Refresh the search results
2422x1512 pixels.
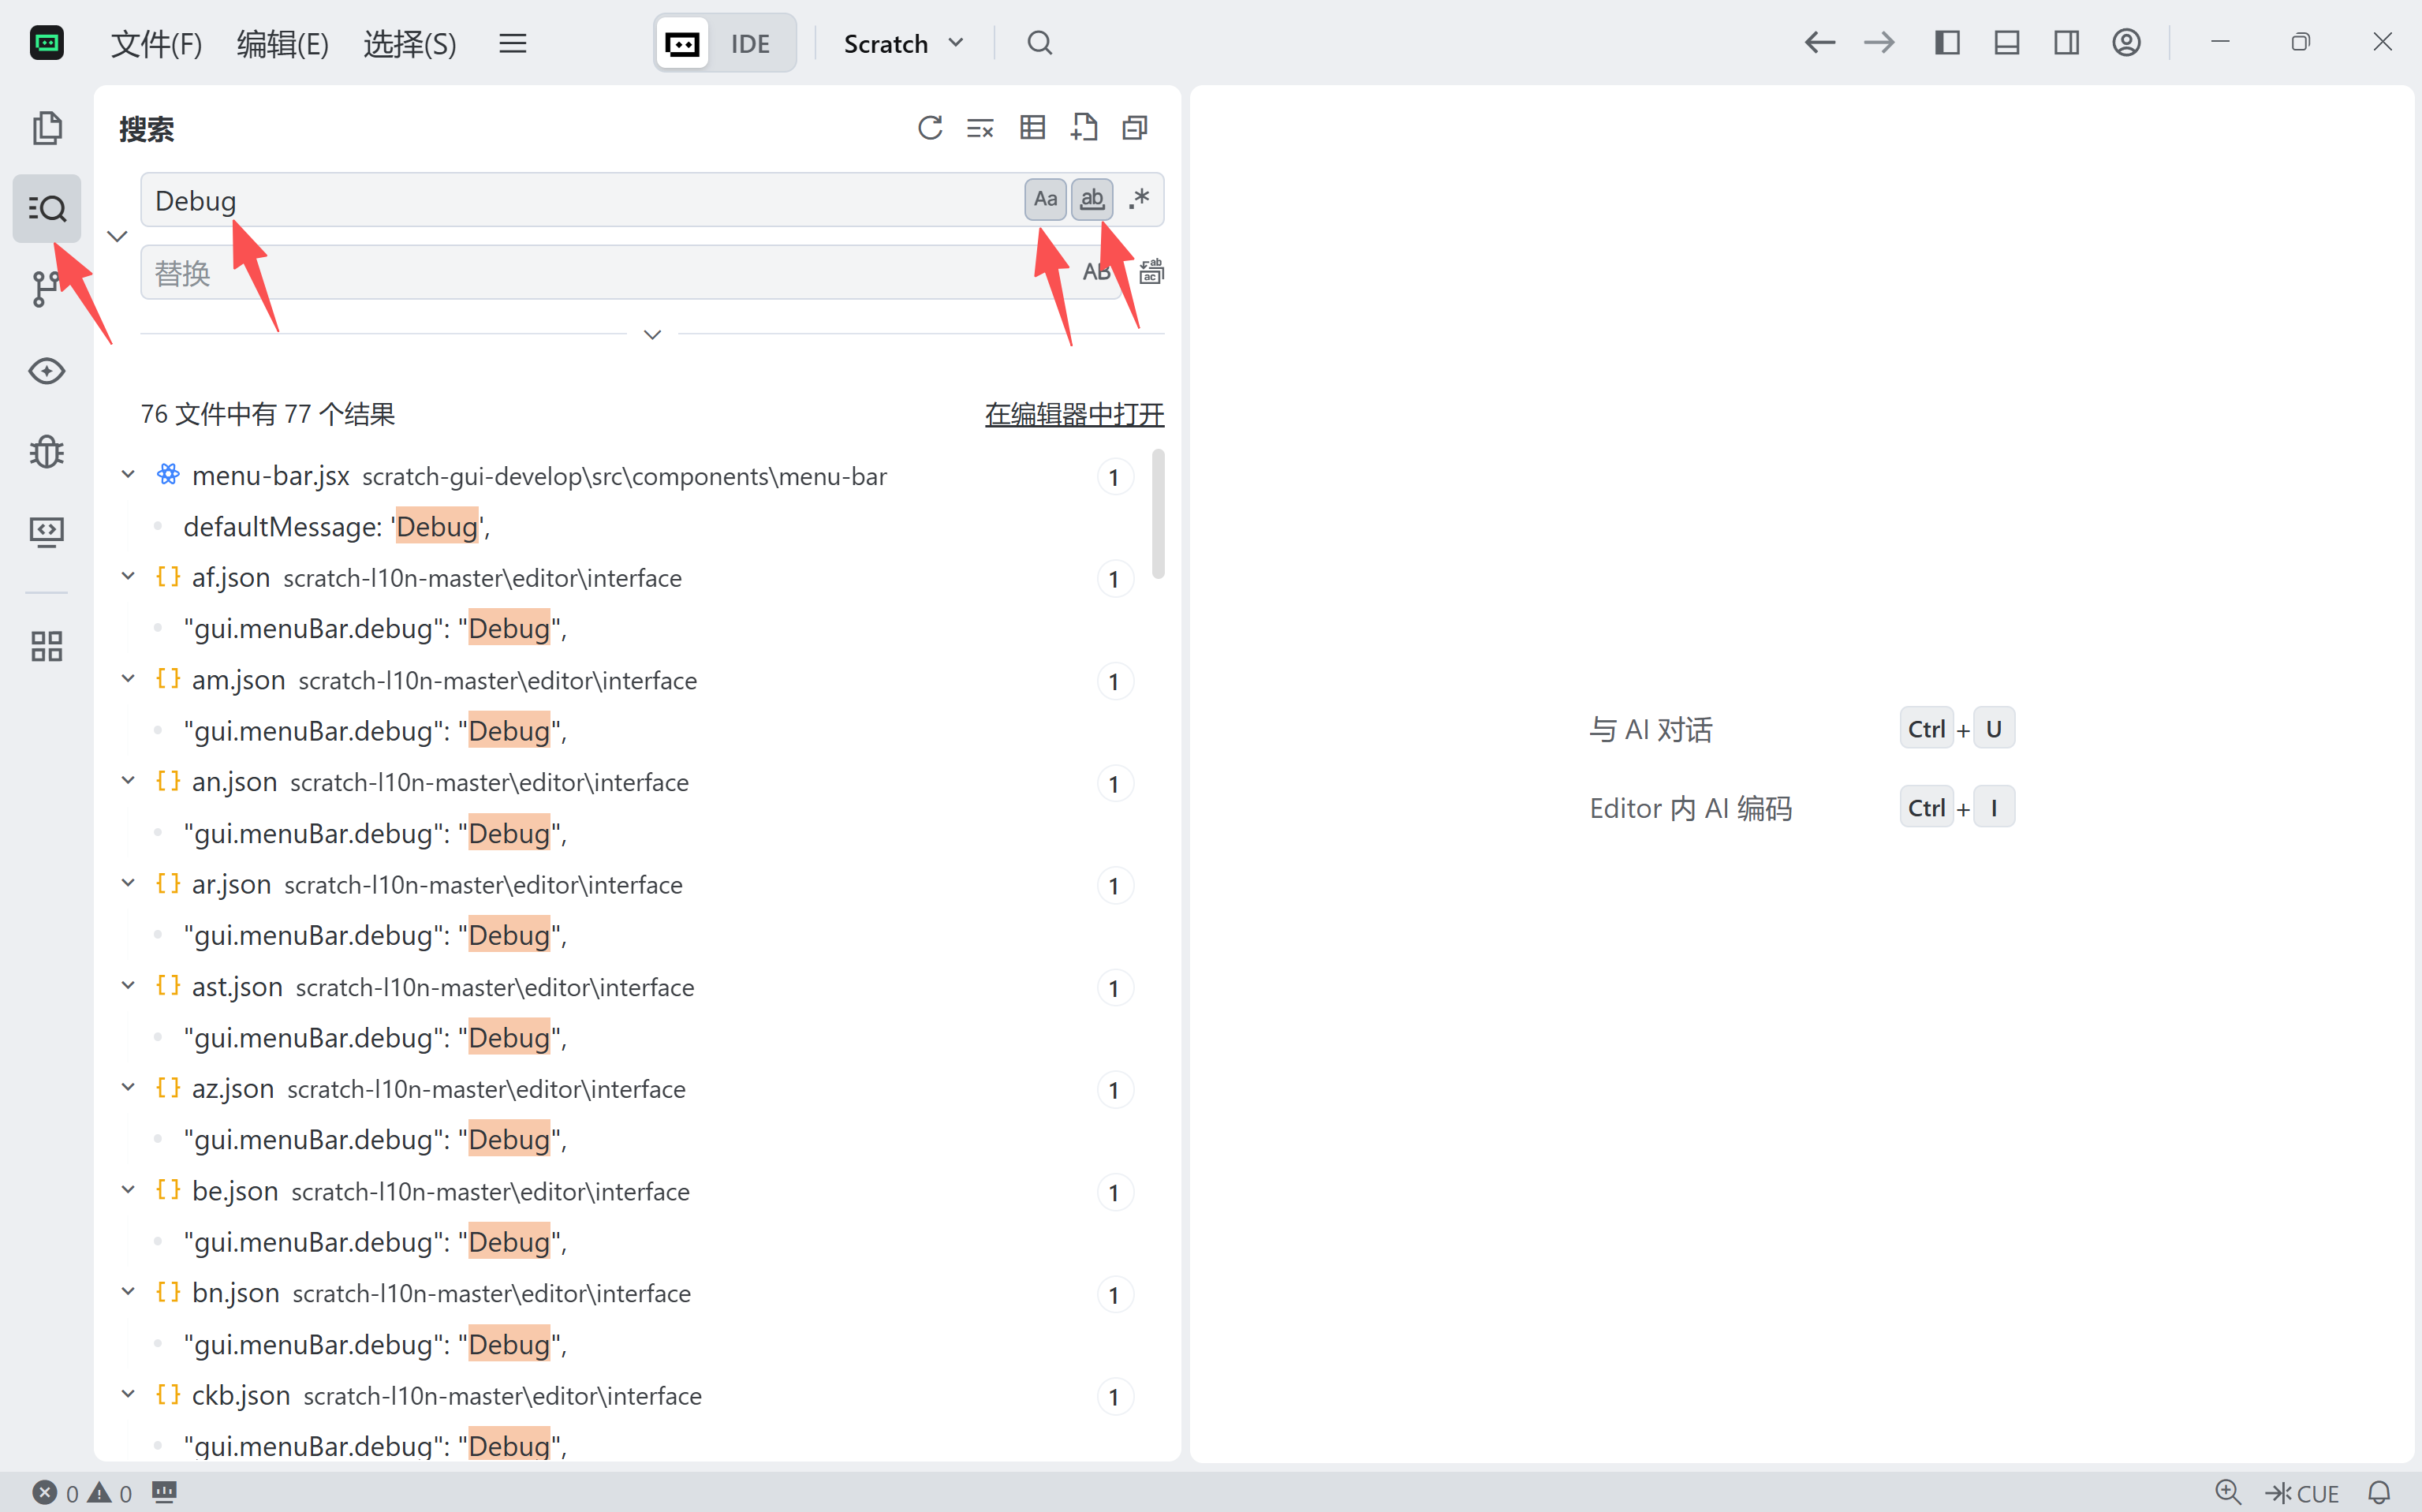[930, 128]
